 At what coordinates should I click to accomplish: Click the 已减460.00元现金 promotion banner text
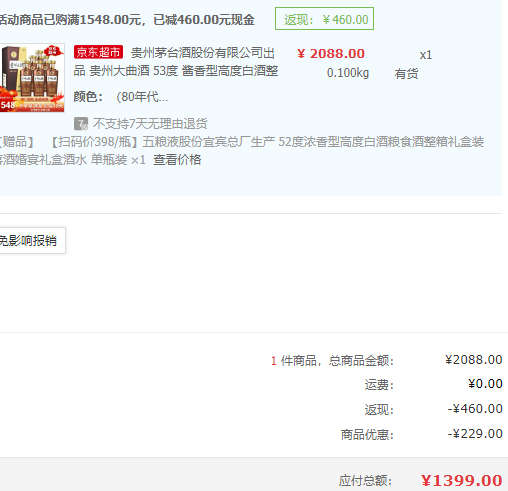click(x=204, y=20)
